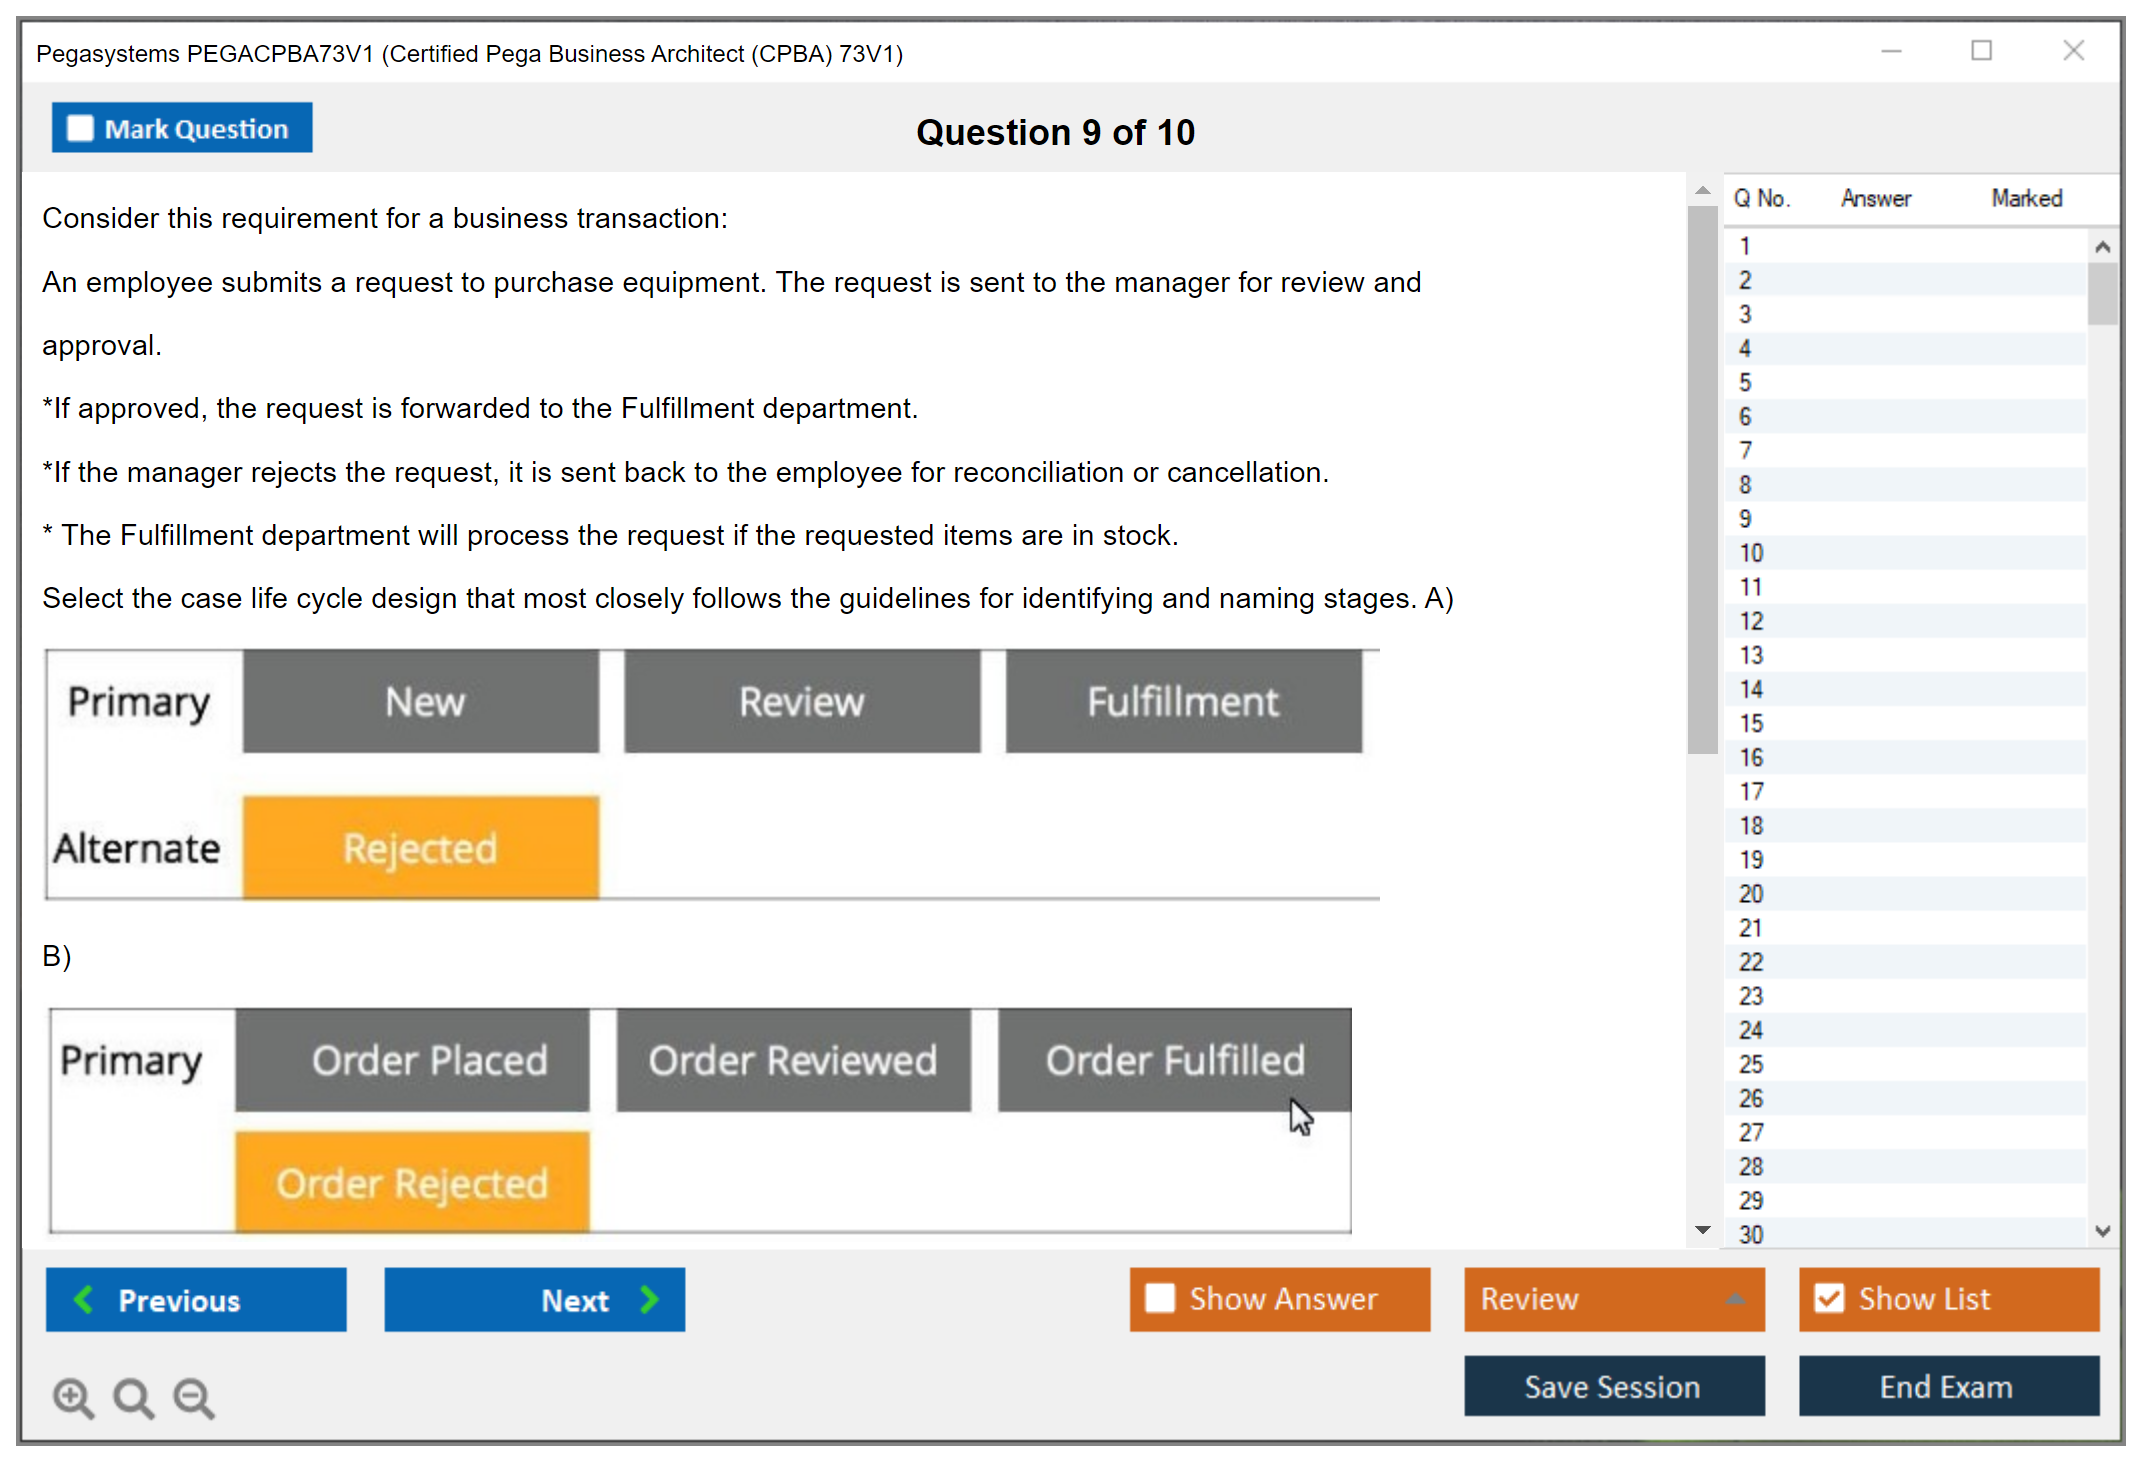The image size is (2150, 1470).
Task: Enable the Show Answer checkbox
Action: (x=1160, y=1299)
